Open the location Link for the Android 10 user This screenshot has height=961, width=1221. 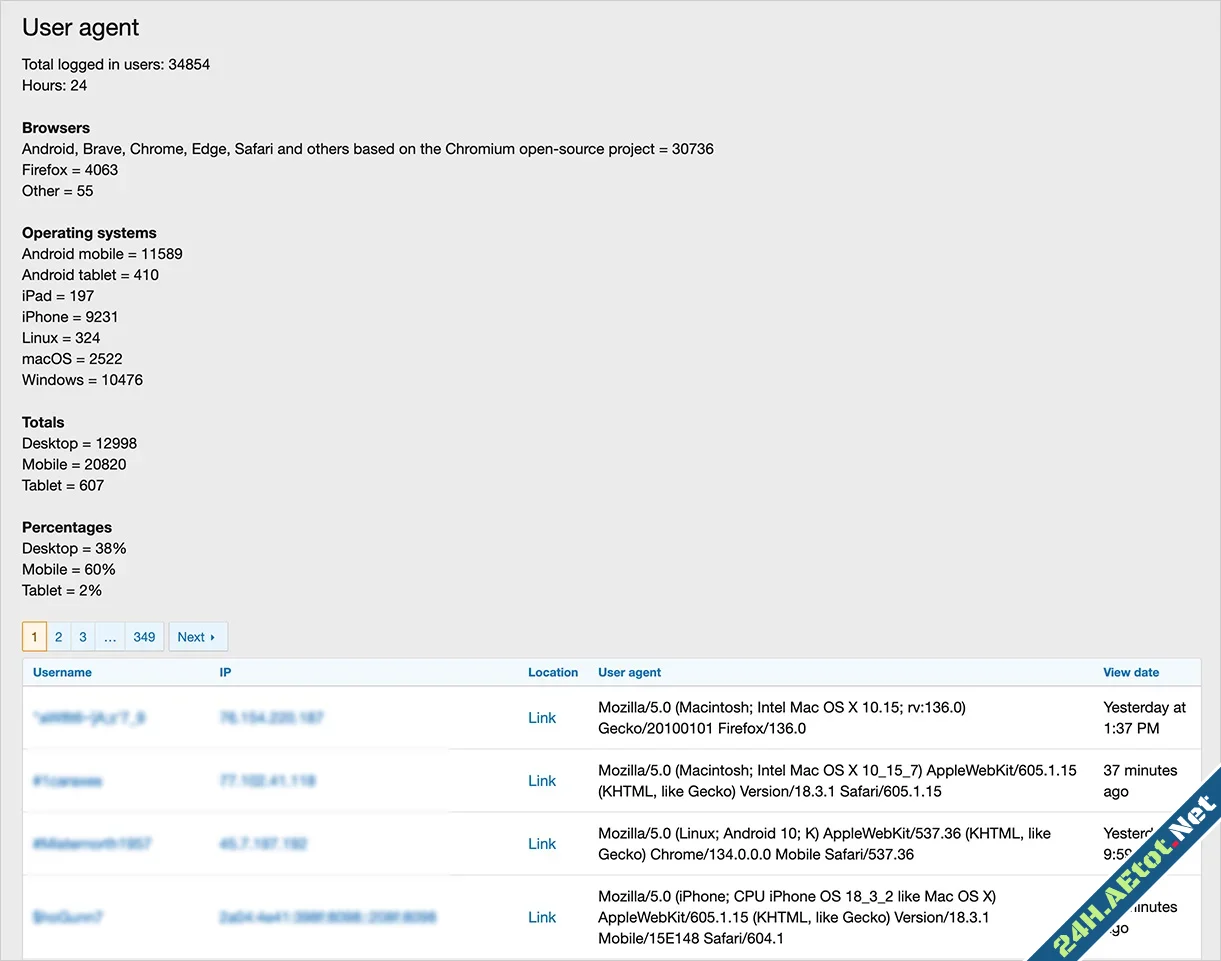click(542, 843)
